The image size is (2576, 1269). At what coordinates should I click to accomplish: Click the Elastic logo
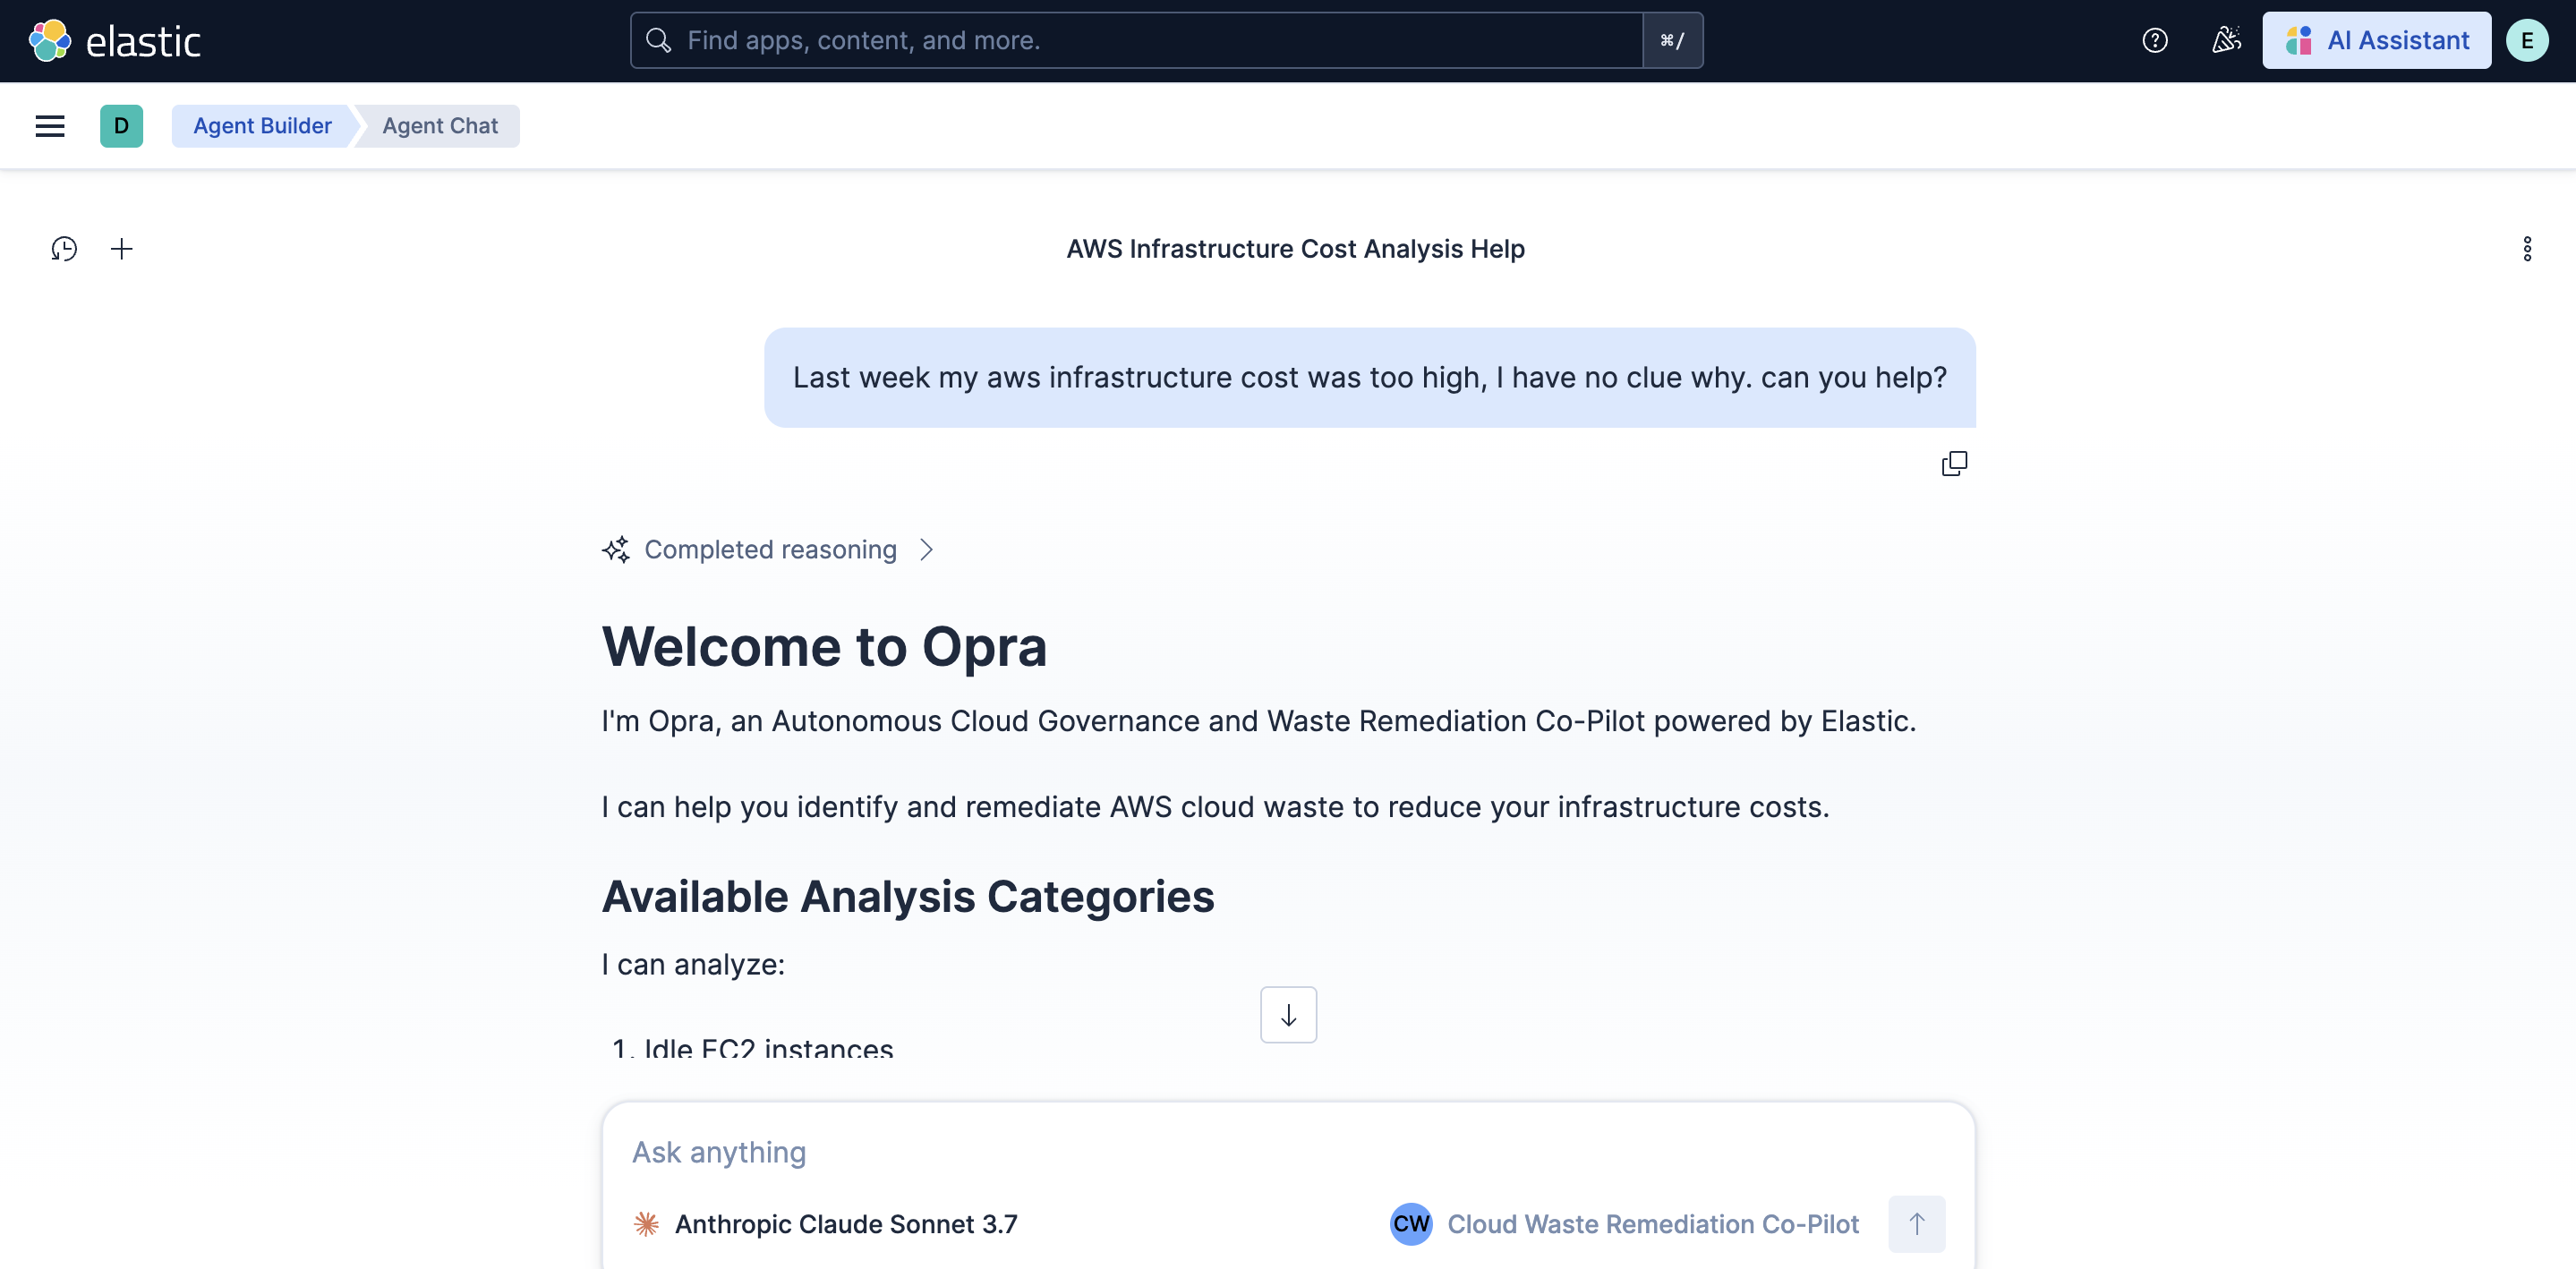click(x=114, y=41)
